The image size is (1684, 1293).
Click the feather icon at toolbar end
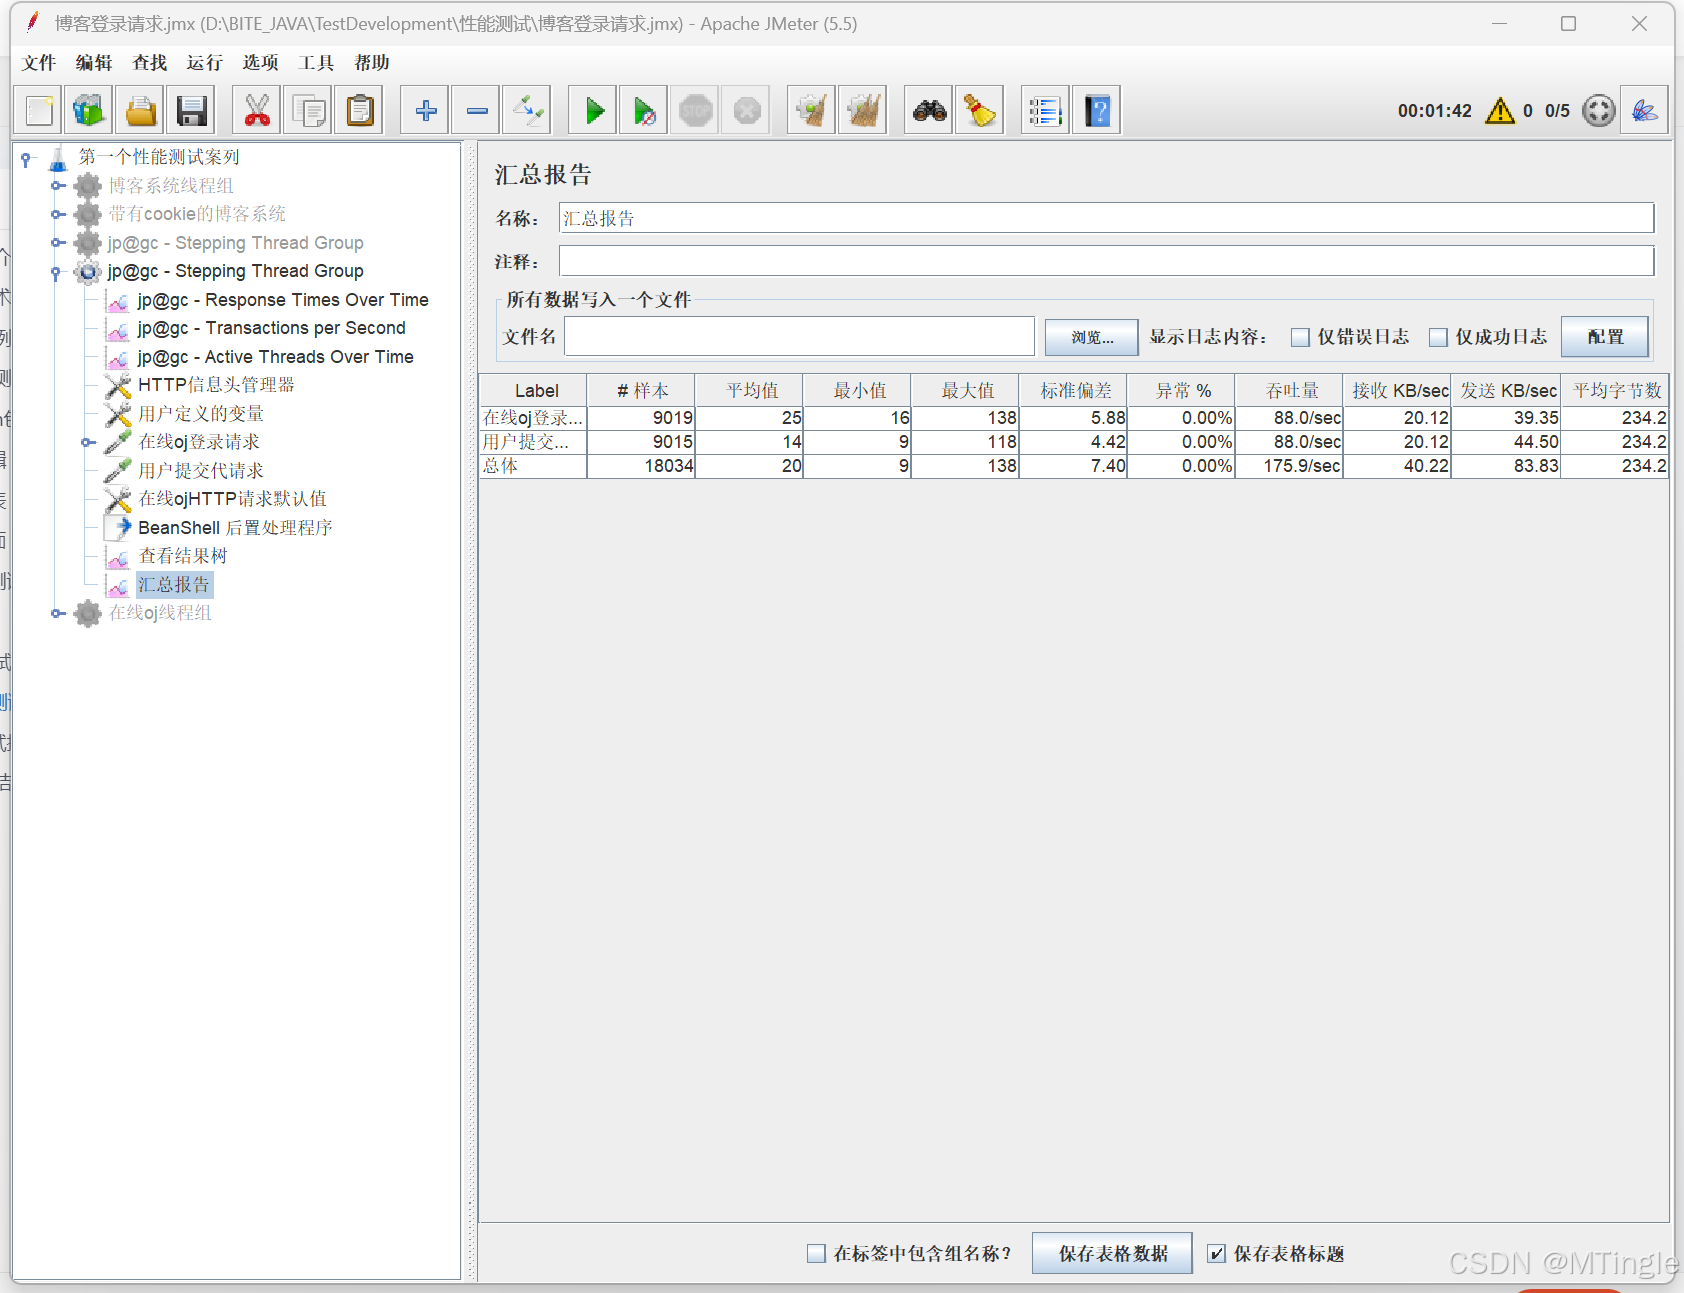[x=1645, y=110]
